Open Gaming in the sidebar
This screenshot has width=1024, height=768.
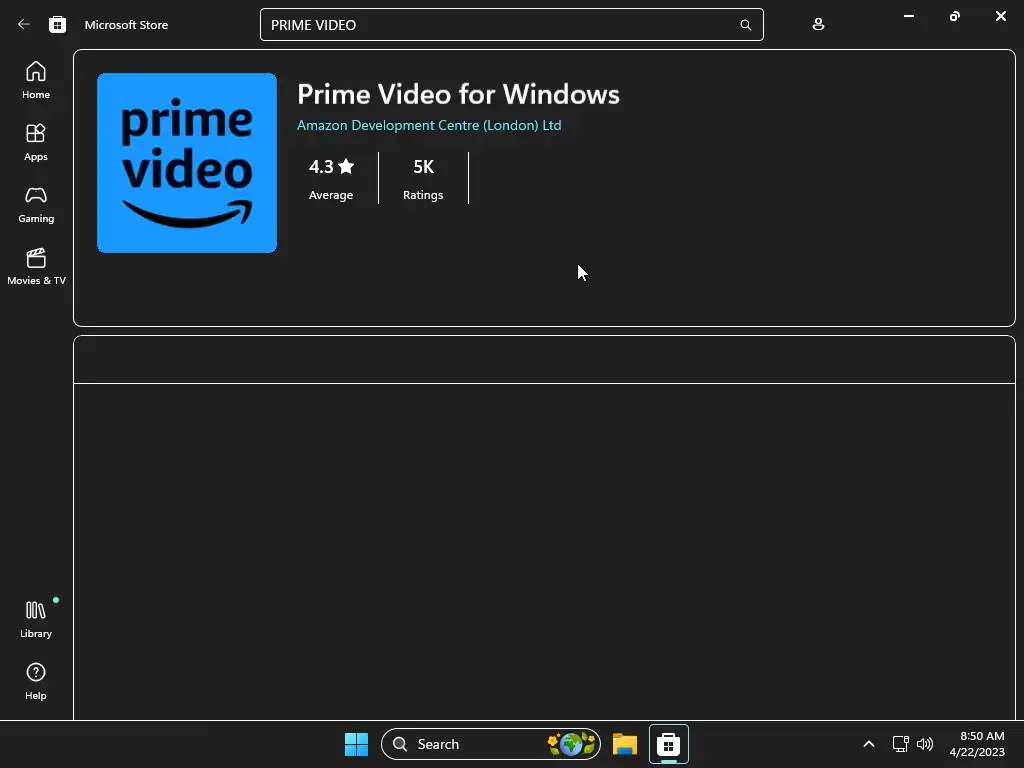[x=36, y=204]
